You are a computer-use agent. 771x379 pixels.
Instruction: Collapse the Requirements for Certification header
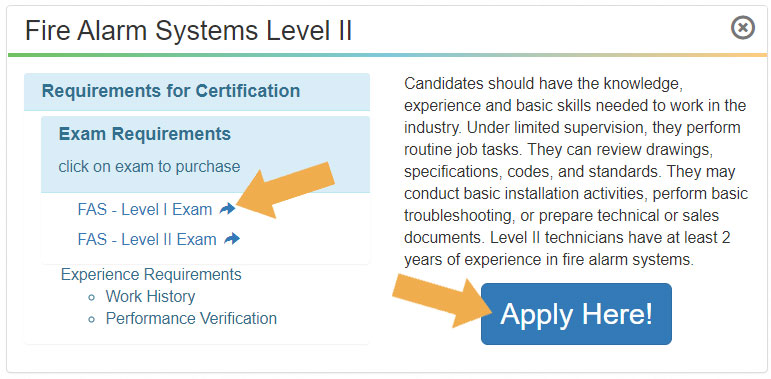click(x=197, y=92)
